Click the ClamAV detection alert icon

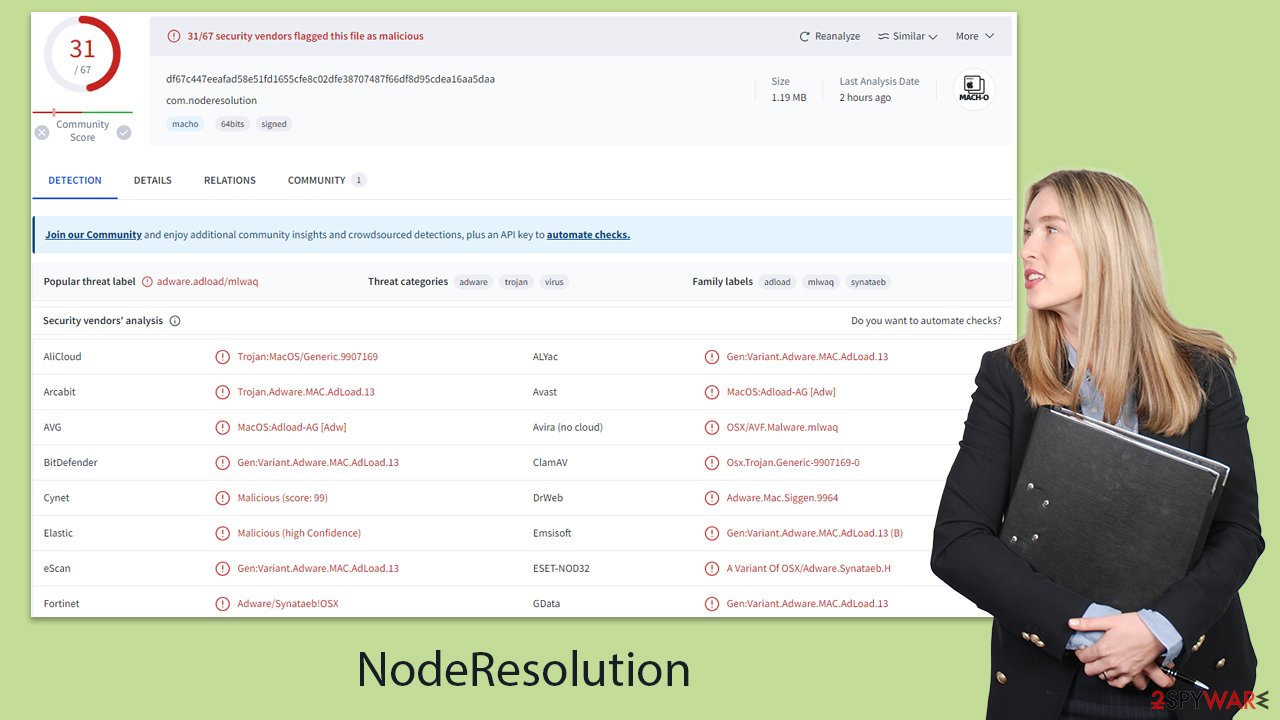point(712,462)
